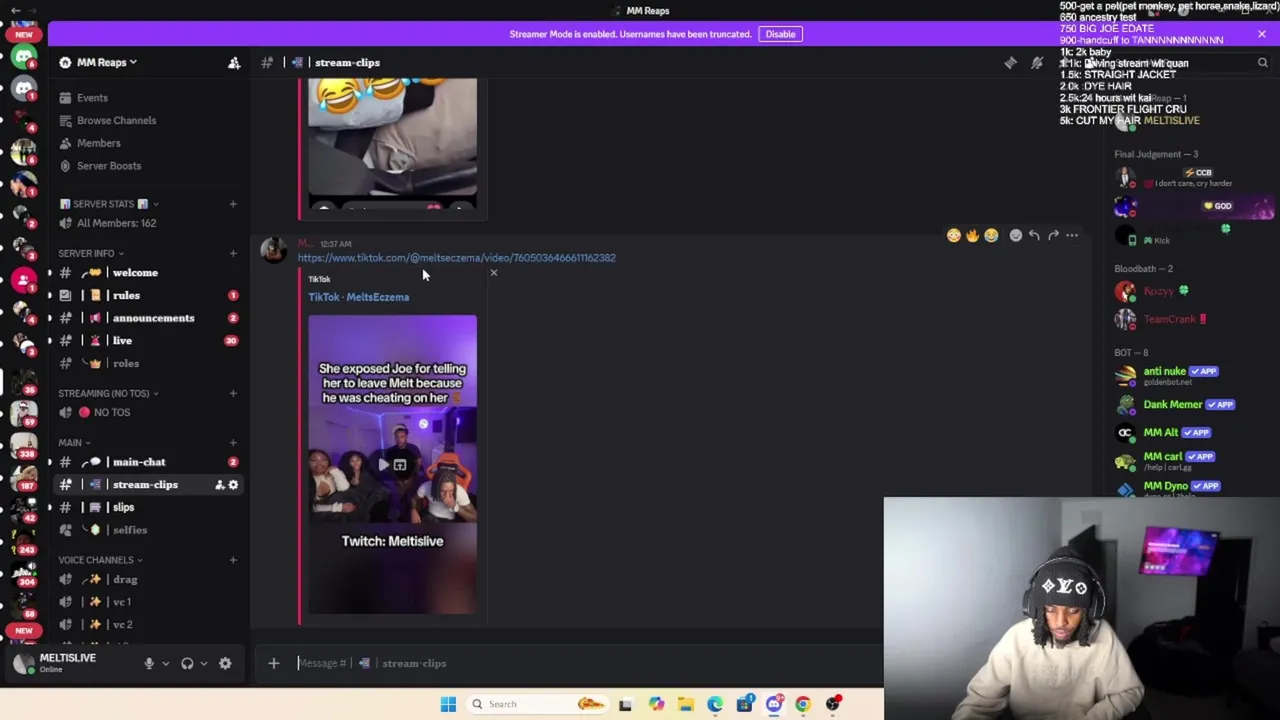Open the welcome channel
Screen dimensions: 1280x720
coord(135,273)
